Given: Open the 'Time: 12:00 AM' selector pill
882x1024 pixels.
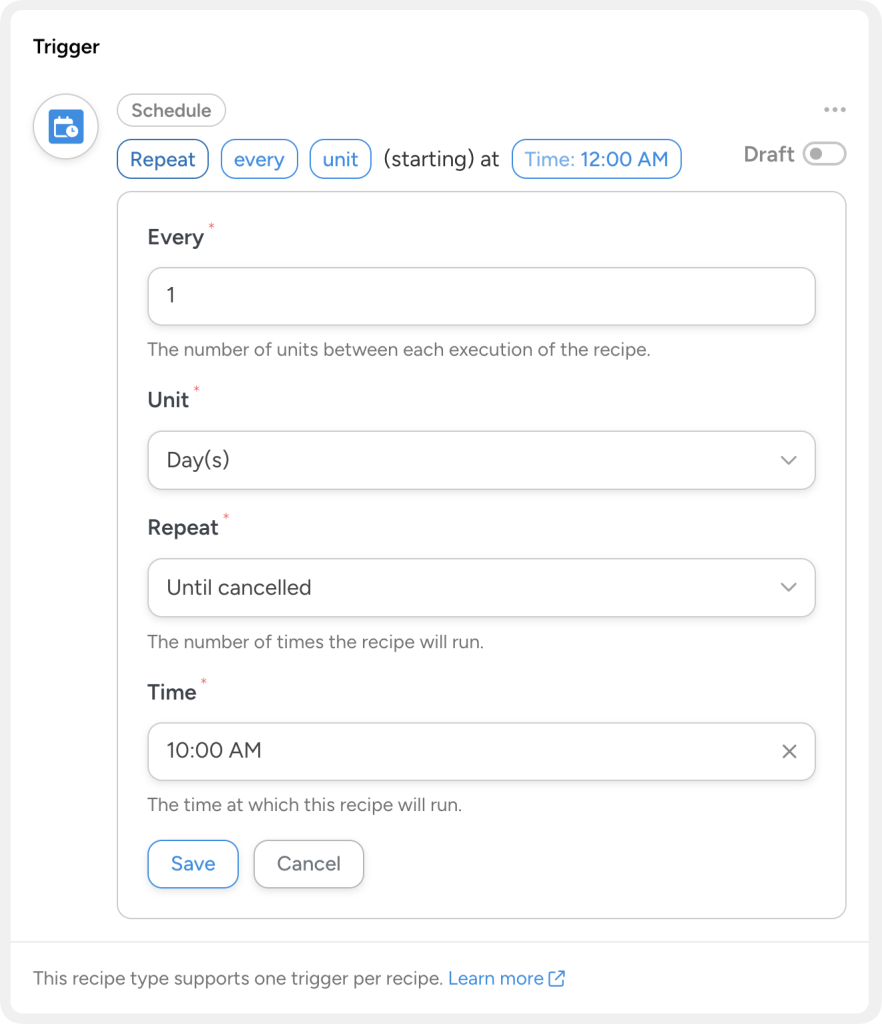Looking at the screenshot, I should [596, 159].
